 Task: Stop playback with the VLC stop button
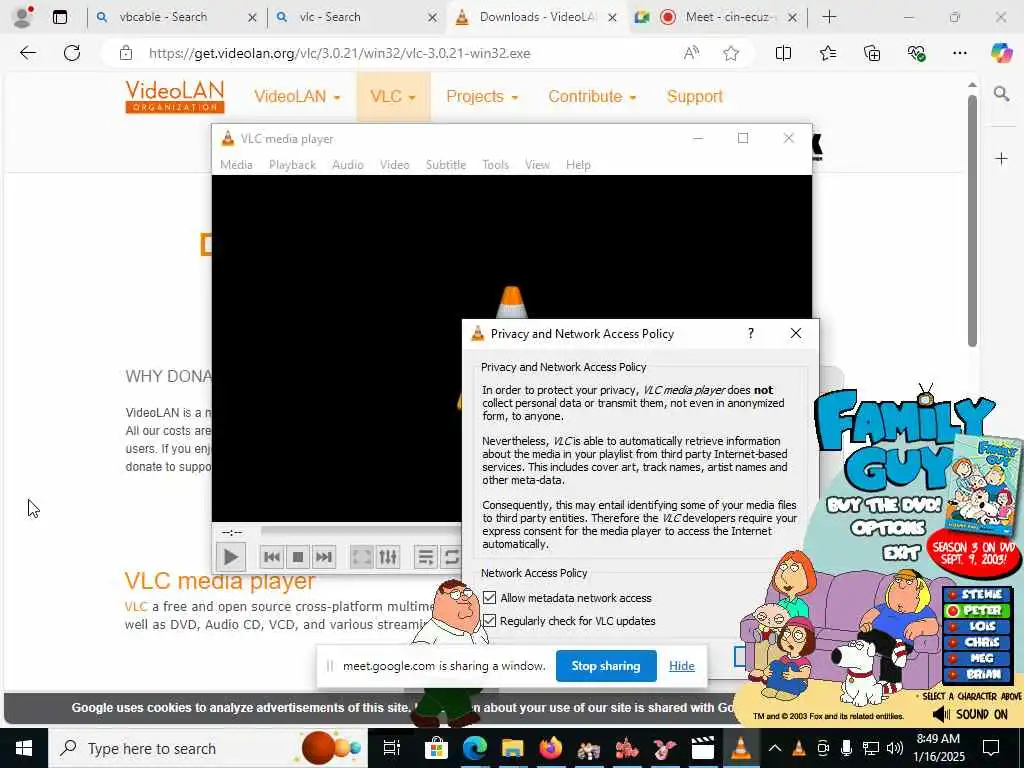[x=298, y=557]
